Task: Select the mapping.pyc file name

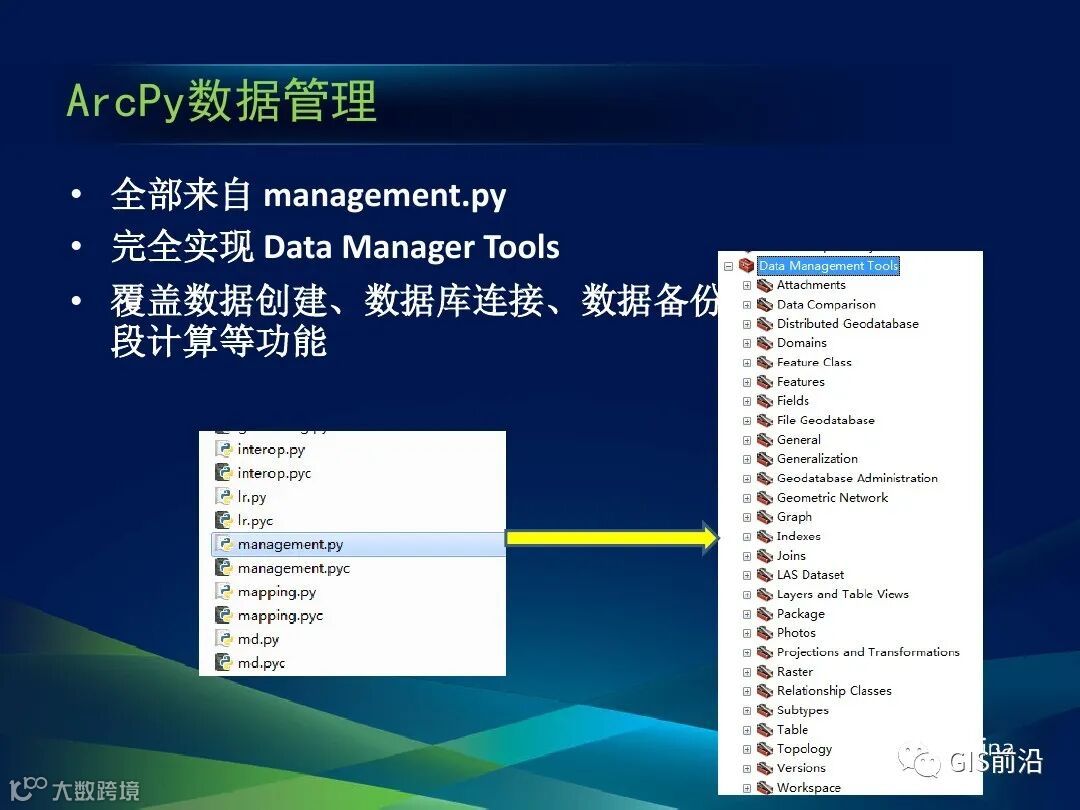Action: 280,616
